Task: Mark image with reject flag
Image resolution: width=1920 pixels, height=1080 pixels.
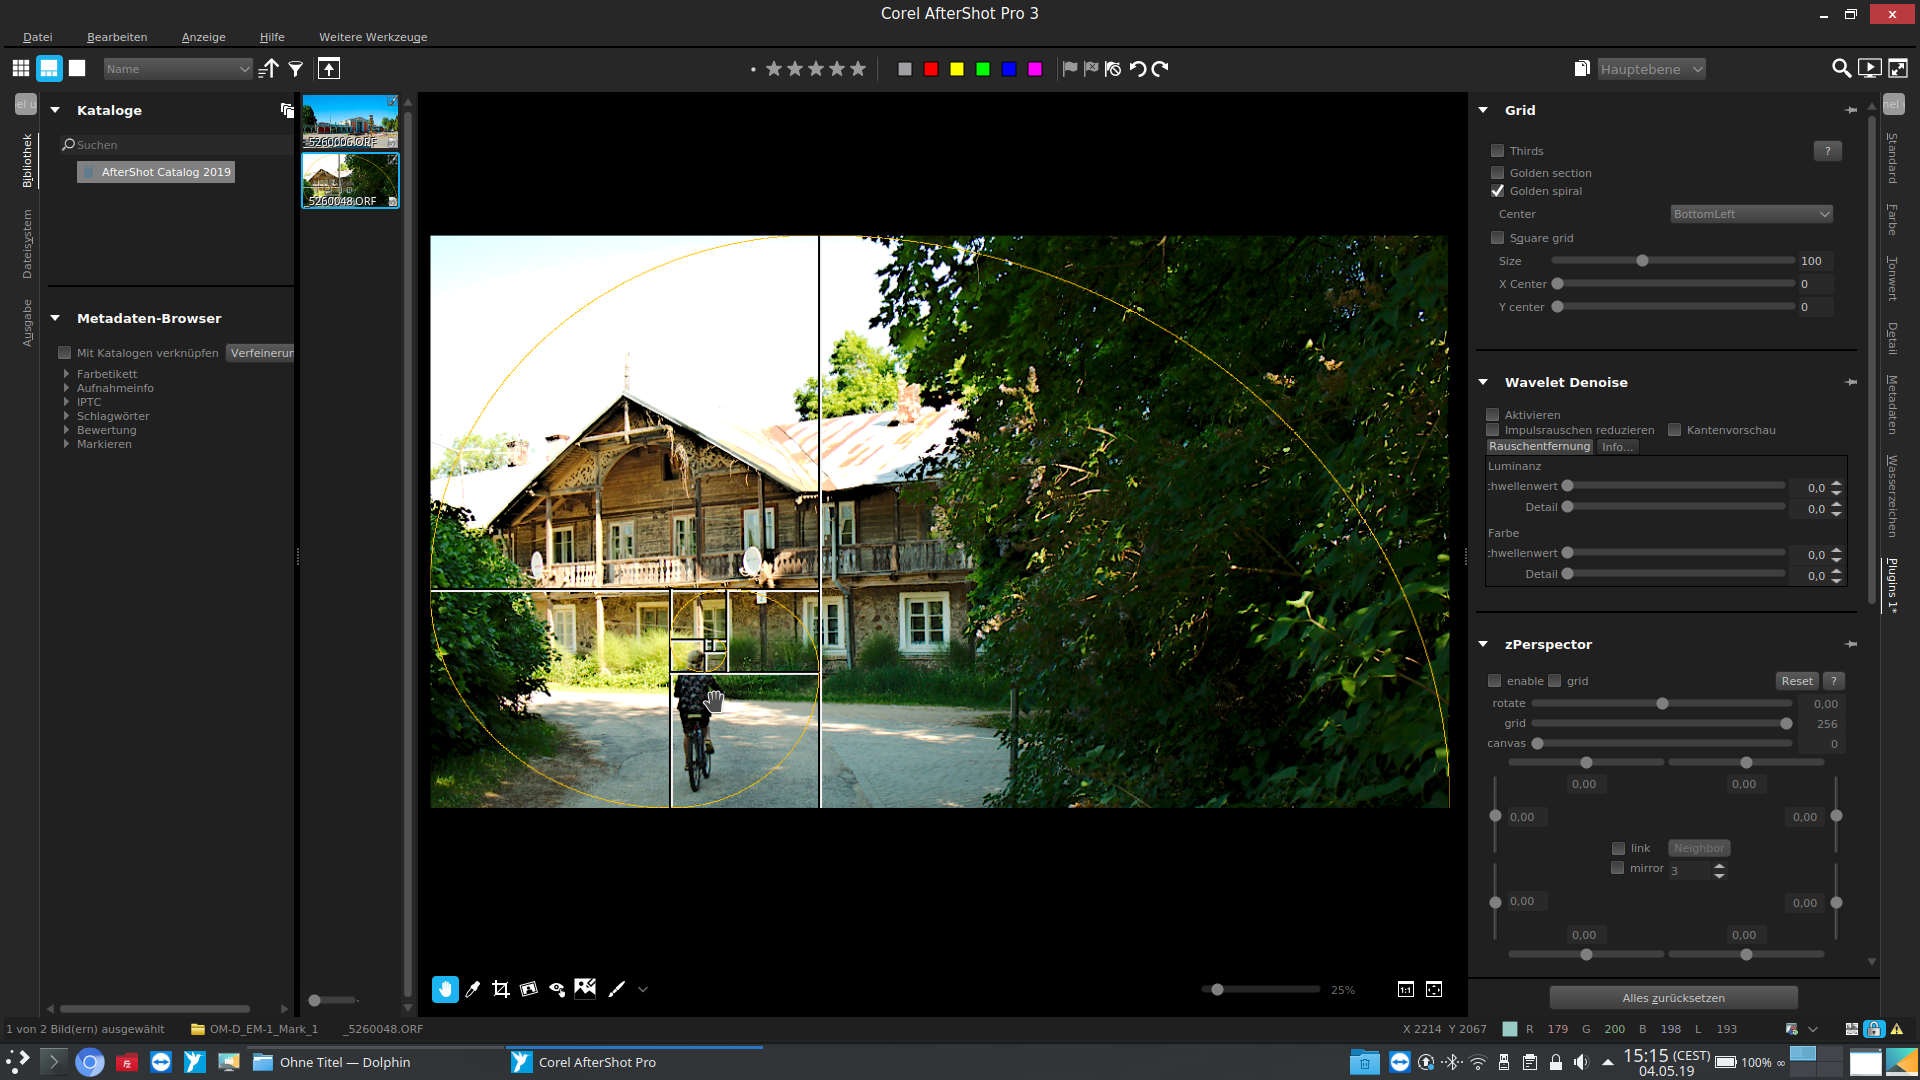Action: point(1091,69)
